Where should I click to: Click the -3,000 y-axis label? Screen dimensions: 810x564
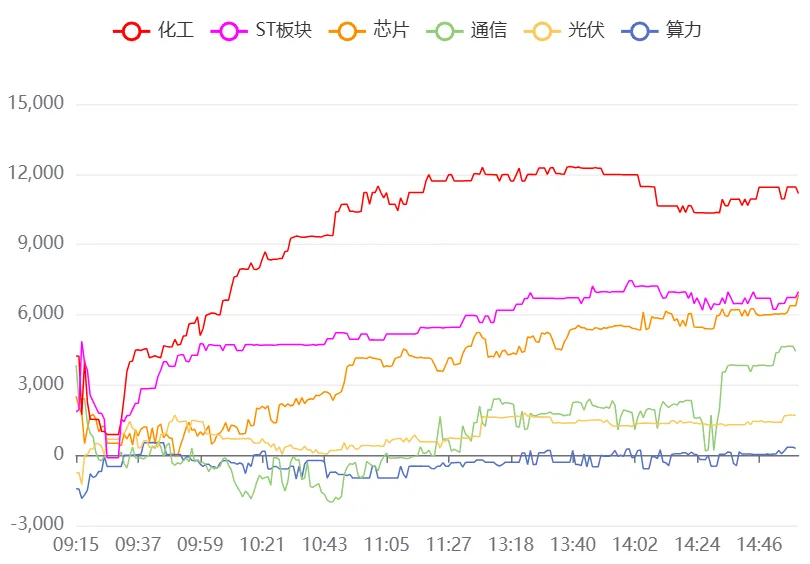[36, 525]
